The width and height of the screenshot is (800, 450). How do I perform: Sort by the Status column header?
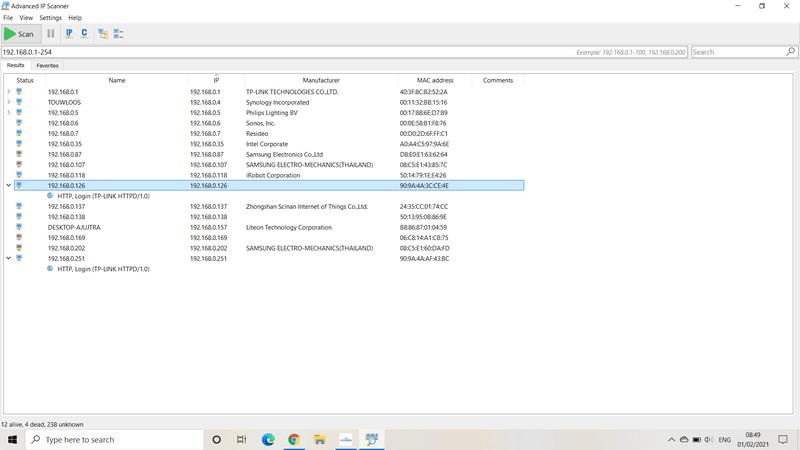point(25,80)
